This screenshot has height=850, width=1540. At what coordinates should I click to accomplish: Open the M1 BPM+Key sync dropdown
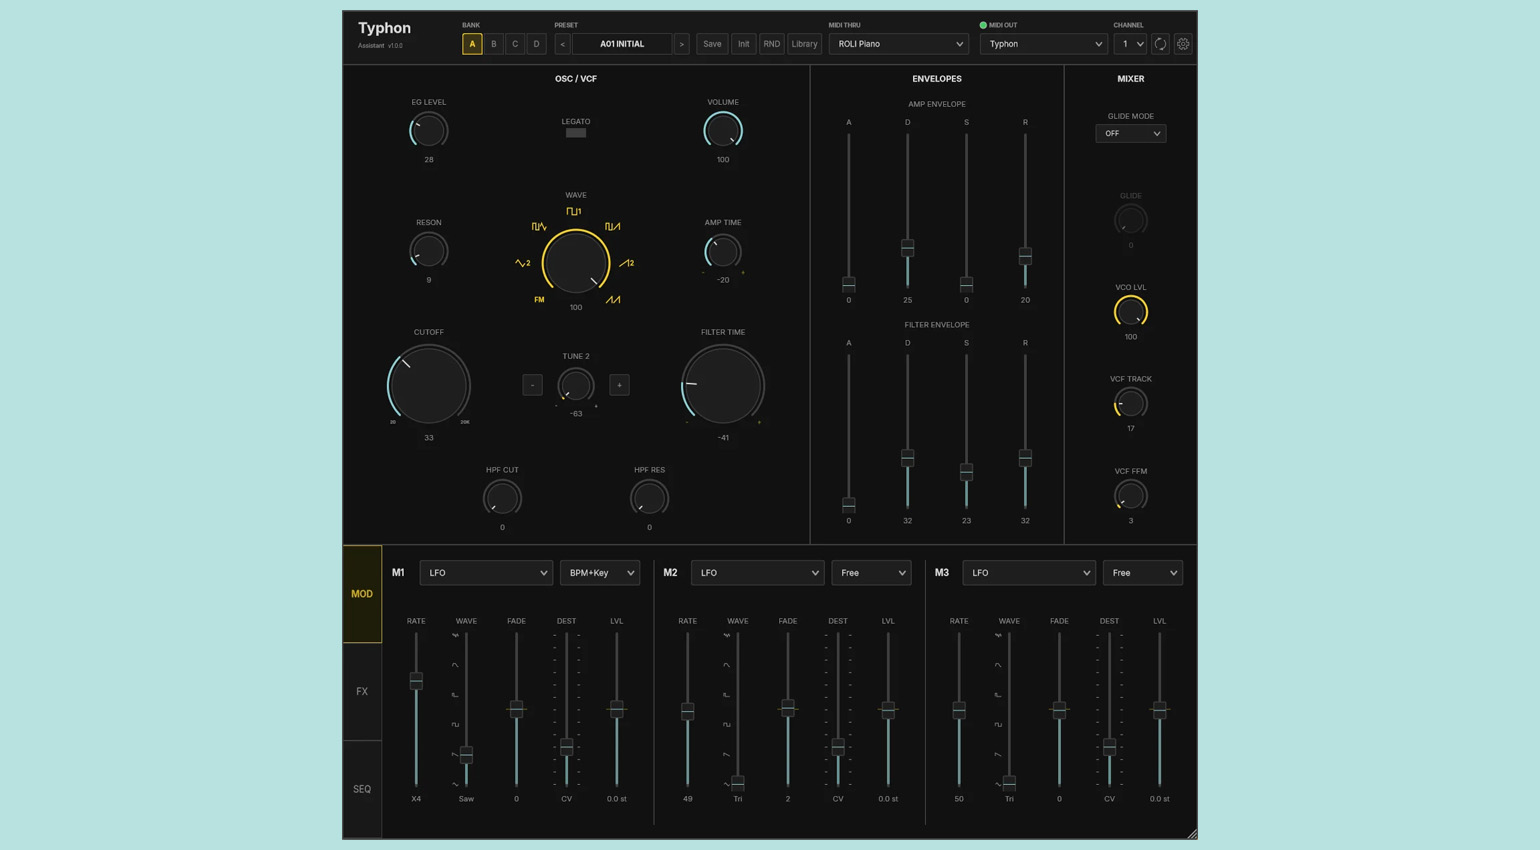600,573
